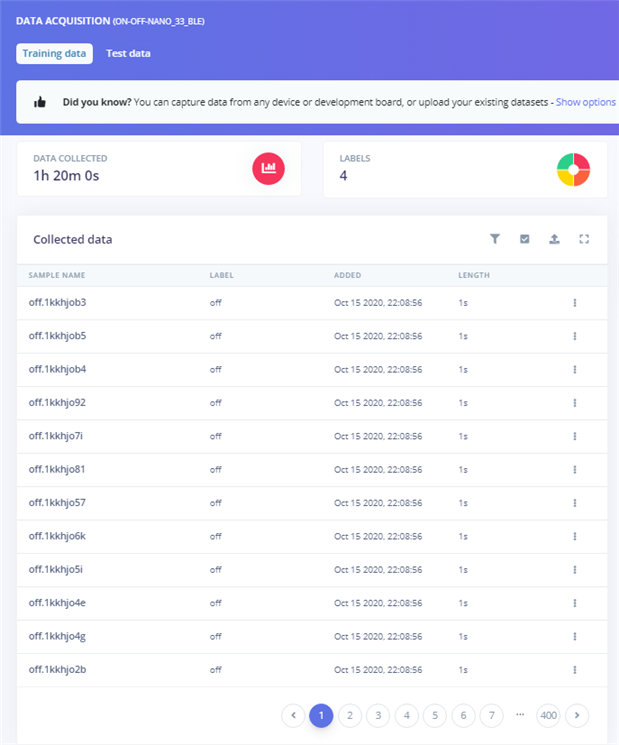The image size is (619, 745).
Task: Select the sample row off.1kkhjo6k
Action: pos(57,536)
